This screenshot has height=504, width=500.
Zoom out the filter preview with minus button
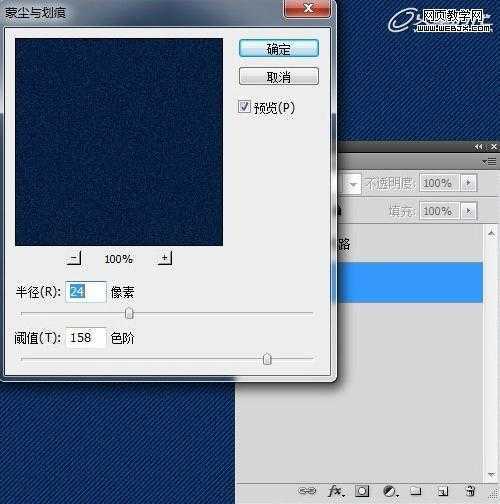[x=74, y=258]
